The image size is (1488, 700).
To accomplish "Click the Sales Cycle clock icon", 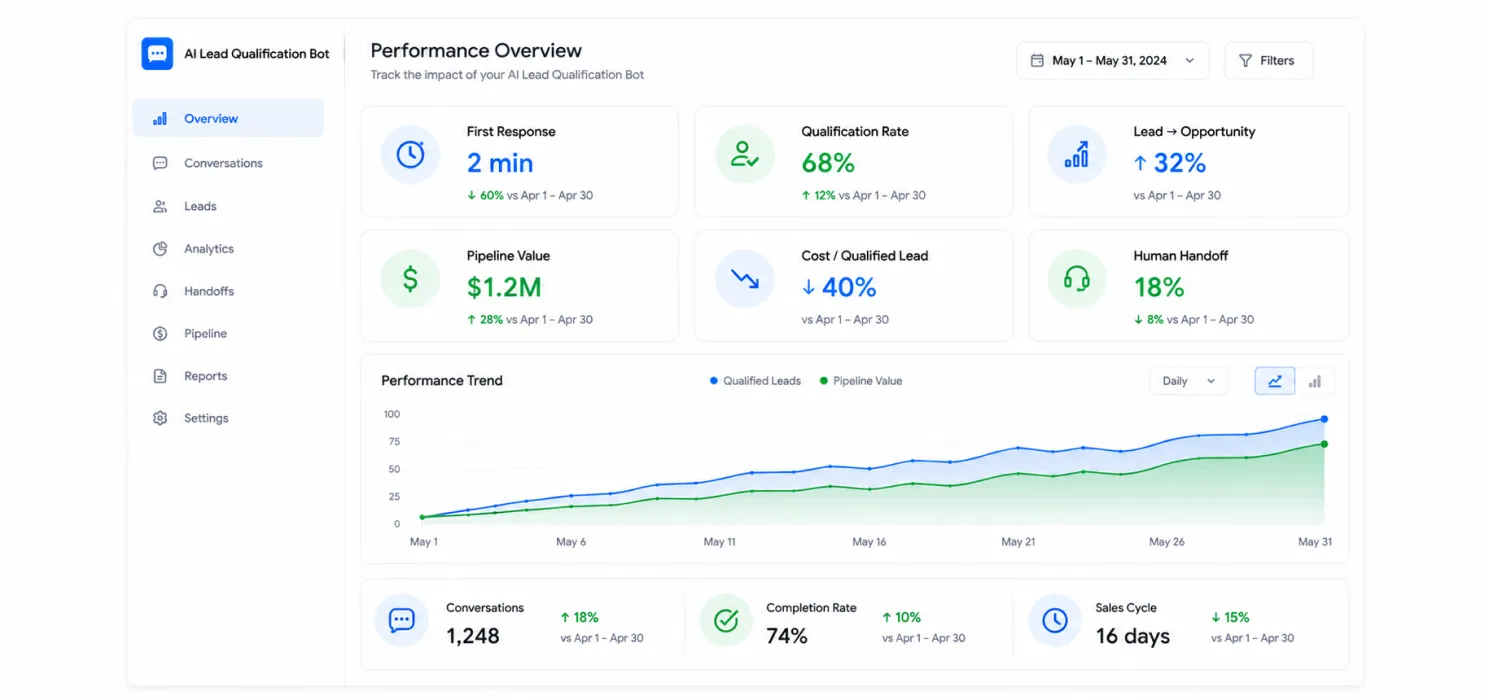I will [1055, 621].
